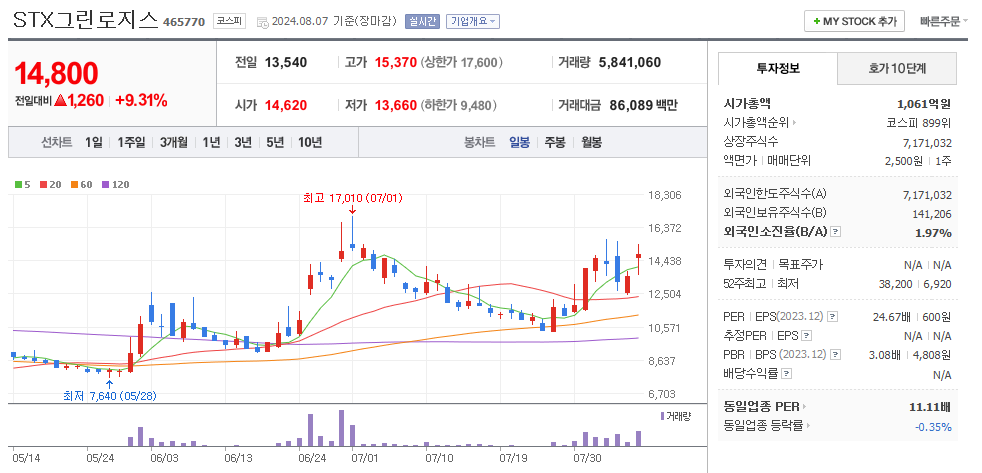Click the red up-triangle icon beside 1,260

[x=59, y=100]
